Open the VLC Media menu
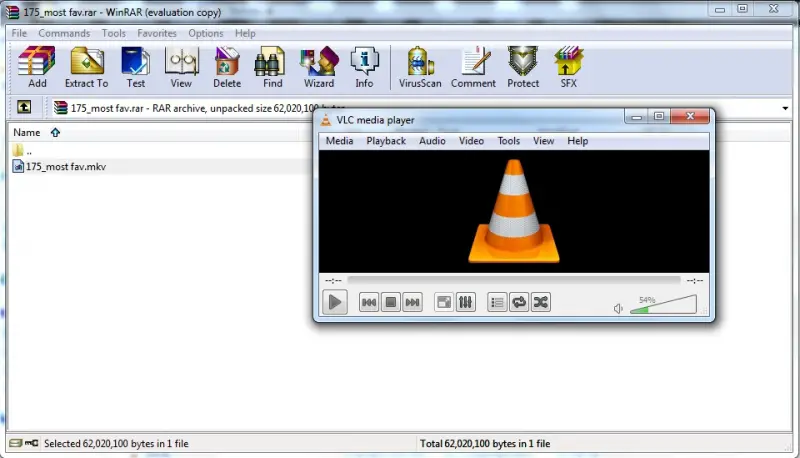Screen dimensions: 800x458 [x=339, y=141]
